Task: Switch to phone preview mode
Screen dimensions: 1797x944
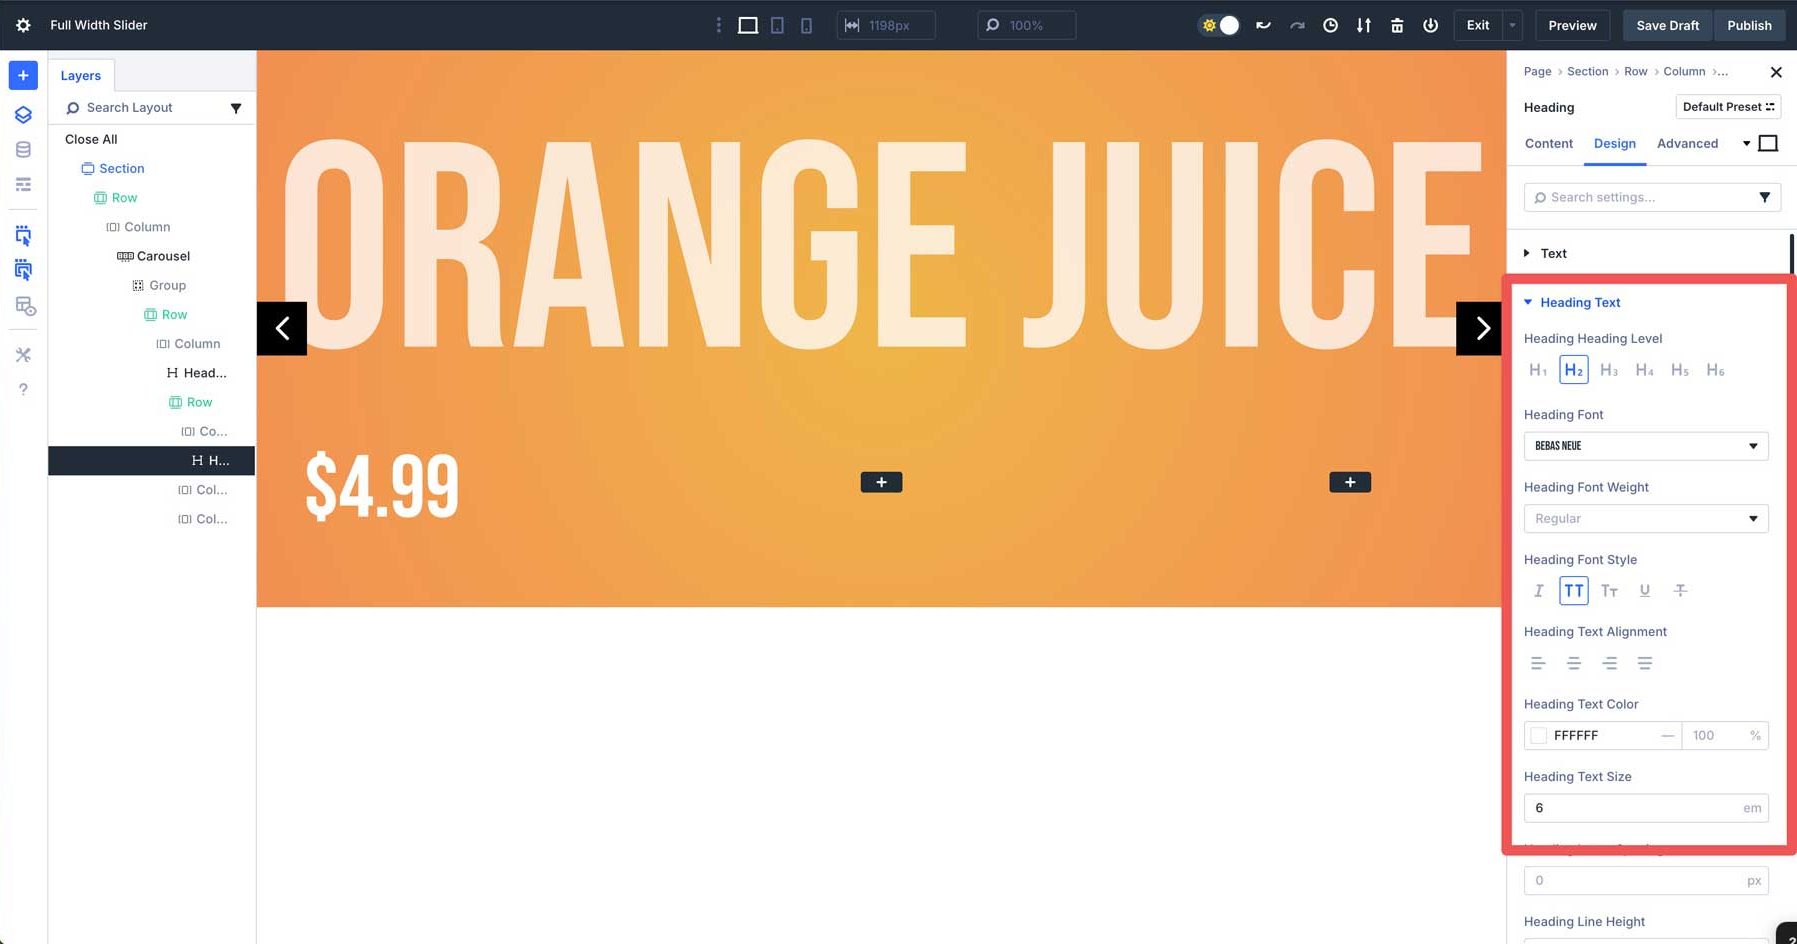Action: 806,25
